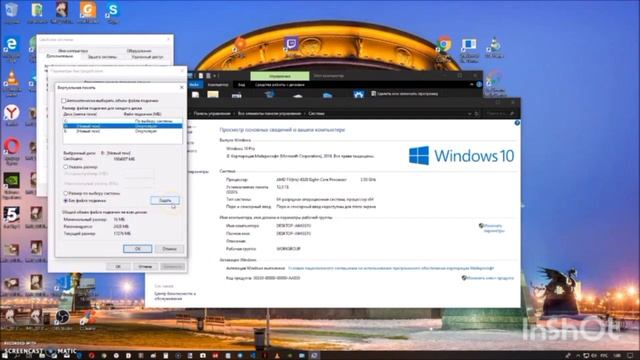Open 'Компьютер' tab in Explorer ribbon
640x360 pixels.
(218, 84)
